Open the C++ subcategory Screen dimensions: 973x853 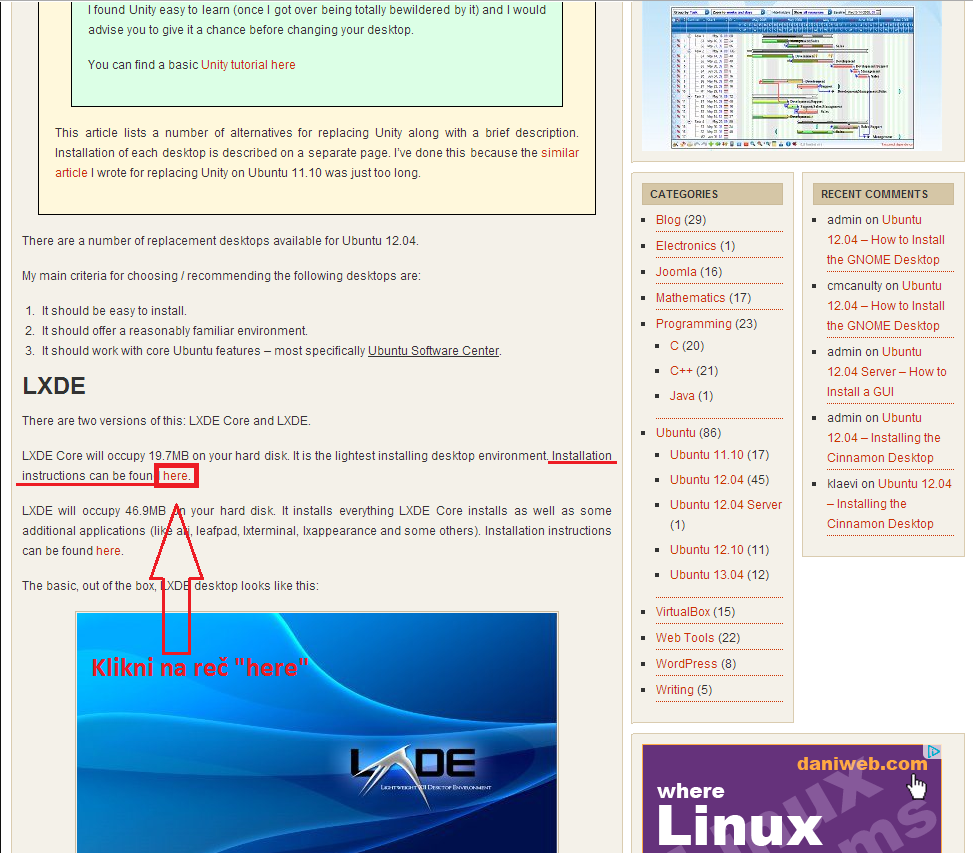(x=681, y=371)
